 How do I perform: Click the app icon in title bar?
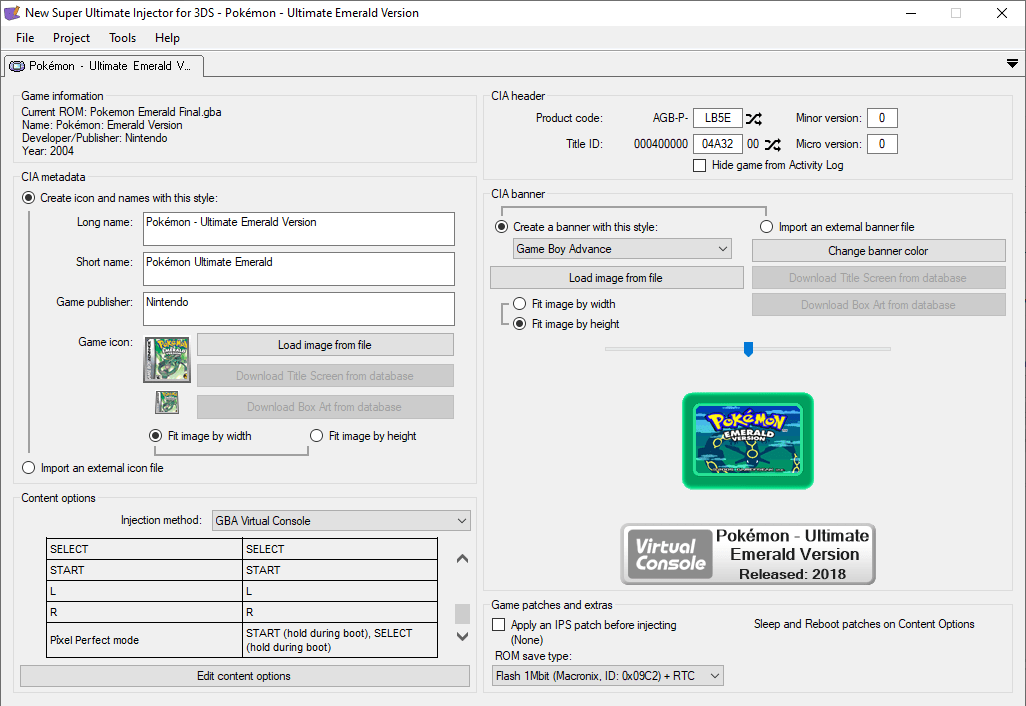coord(12,12)
